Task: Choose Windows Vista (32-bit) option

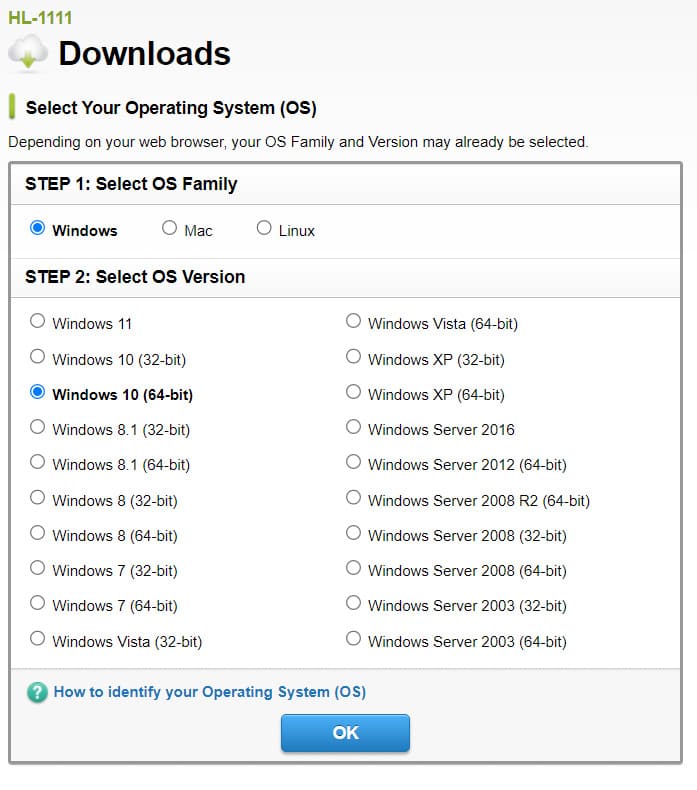Action: (38, 639)
